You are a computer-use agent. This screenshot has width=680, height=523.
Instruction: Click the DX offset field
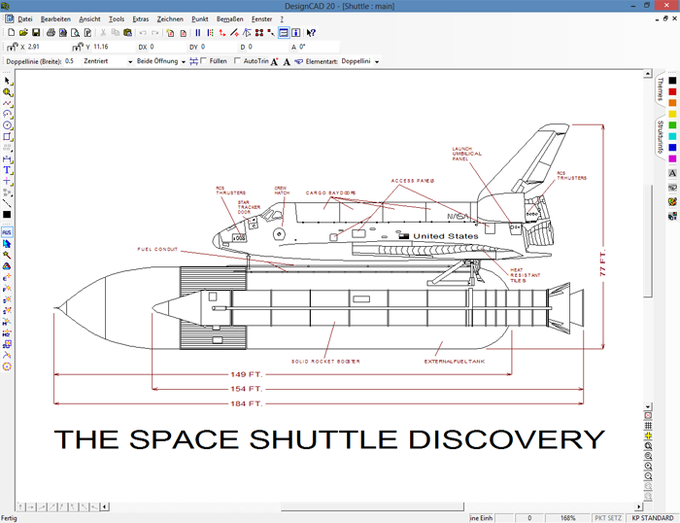pyautogui.click(x=167, y=47)
